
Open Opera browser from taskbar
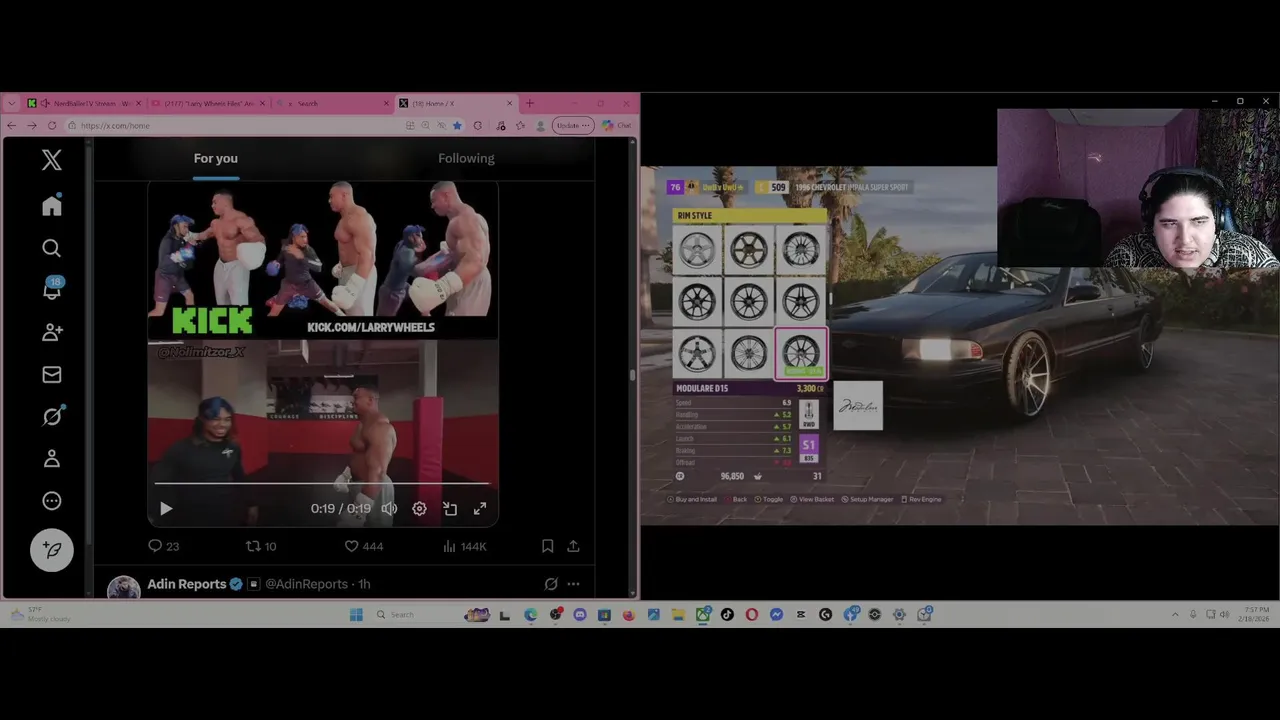tap(751, 614)
